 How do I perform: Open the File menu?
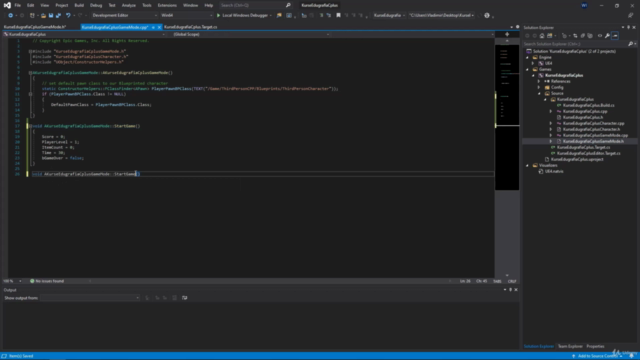point(18,5)
